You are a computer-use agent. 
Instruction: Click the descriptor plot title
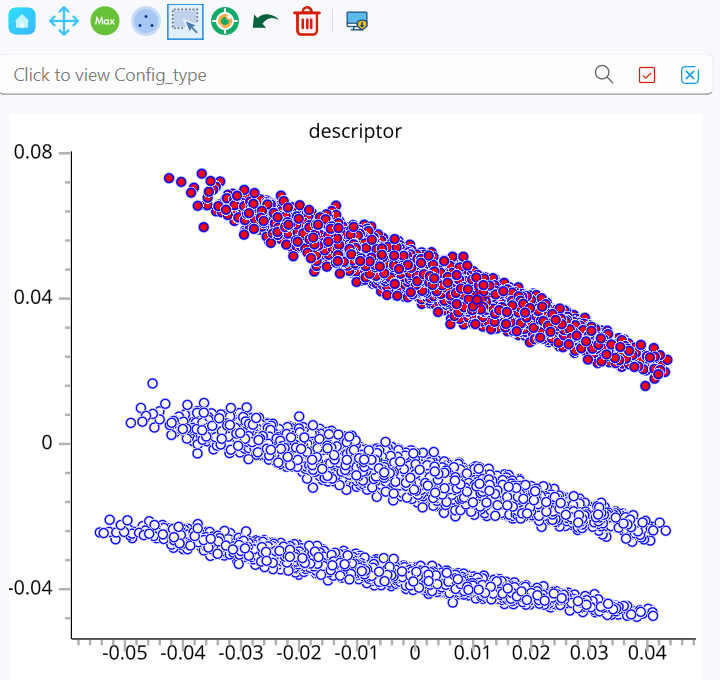[355, 131]
